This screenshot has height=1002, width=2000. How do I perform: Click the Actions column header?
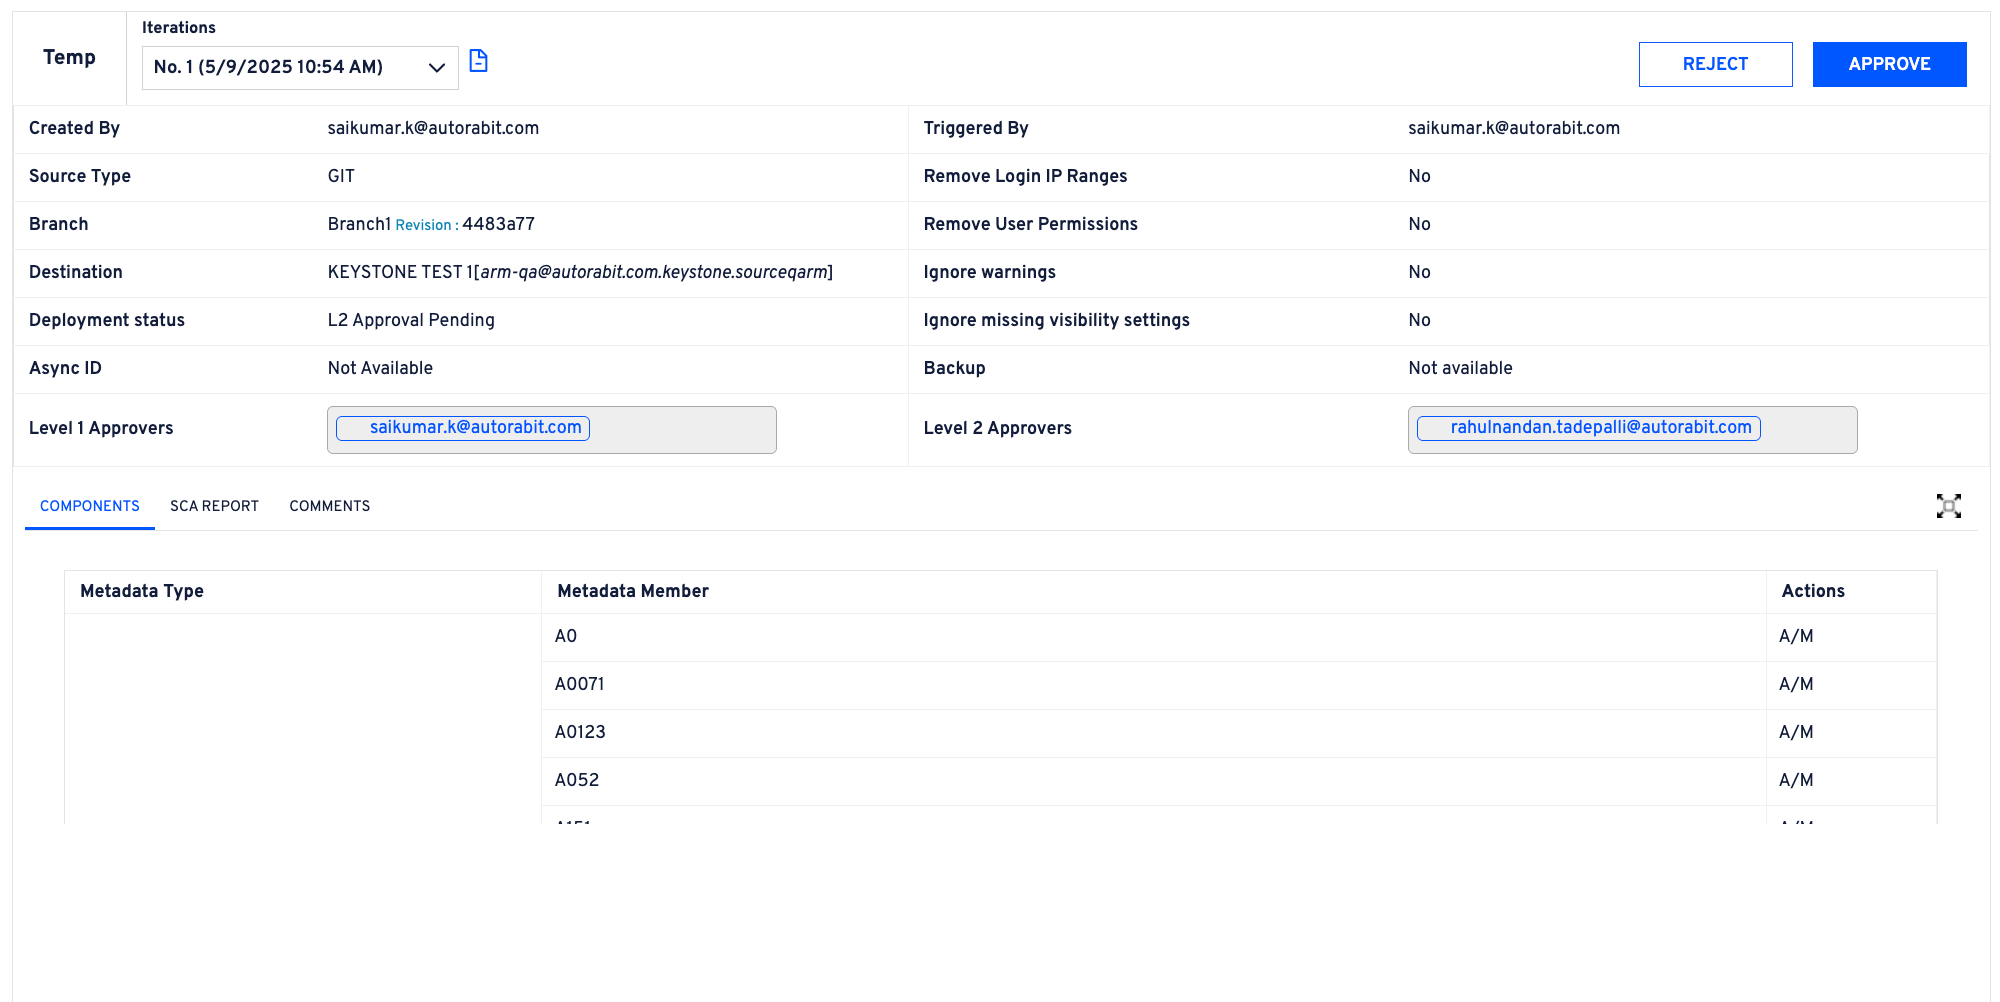(x=1812, y=591)
